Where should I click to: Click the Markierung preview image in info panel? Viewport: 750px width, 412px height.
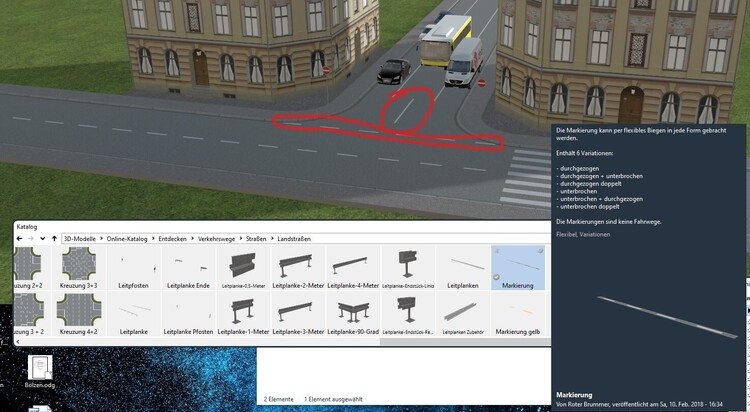[x=667, y=317]
